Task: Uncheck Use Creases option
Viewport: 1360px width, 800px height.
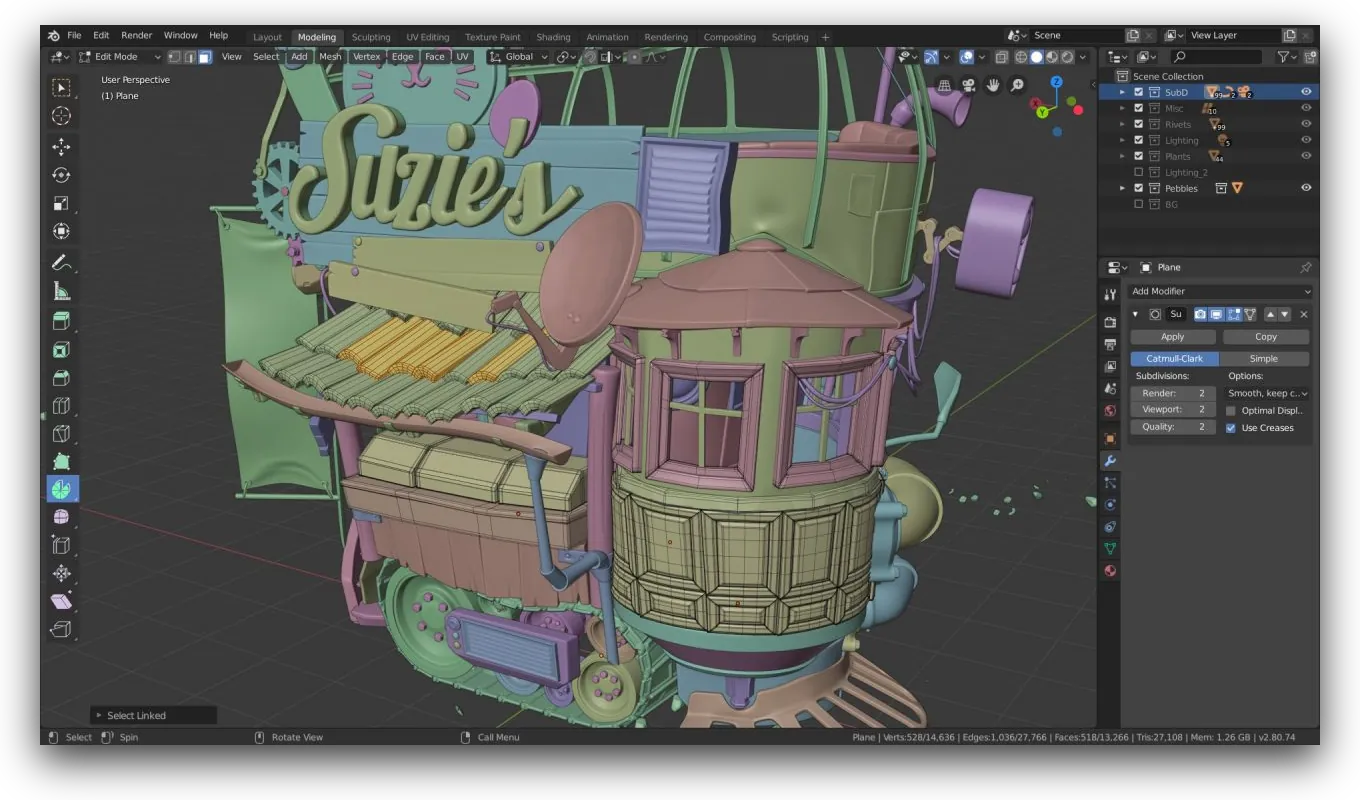Action: (1231, 428)
